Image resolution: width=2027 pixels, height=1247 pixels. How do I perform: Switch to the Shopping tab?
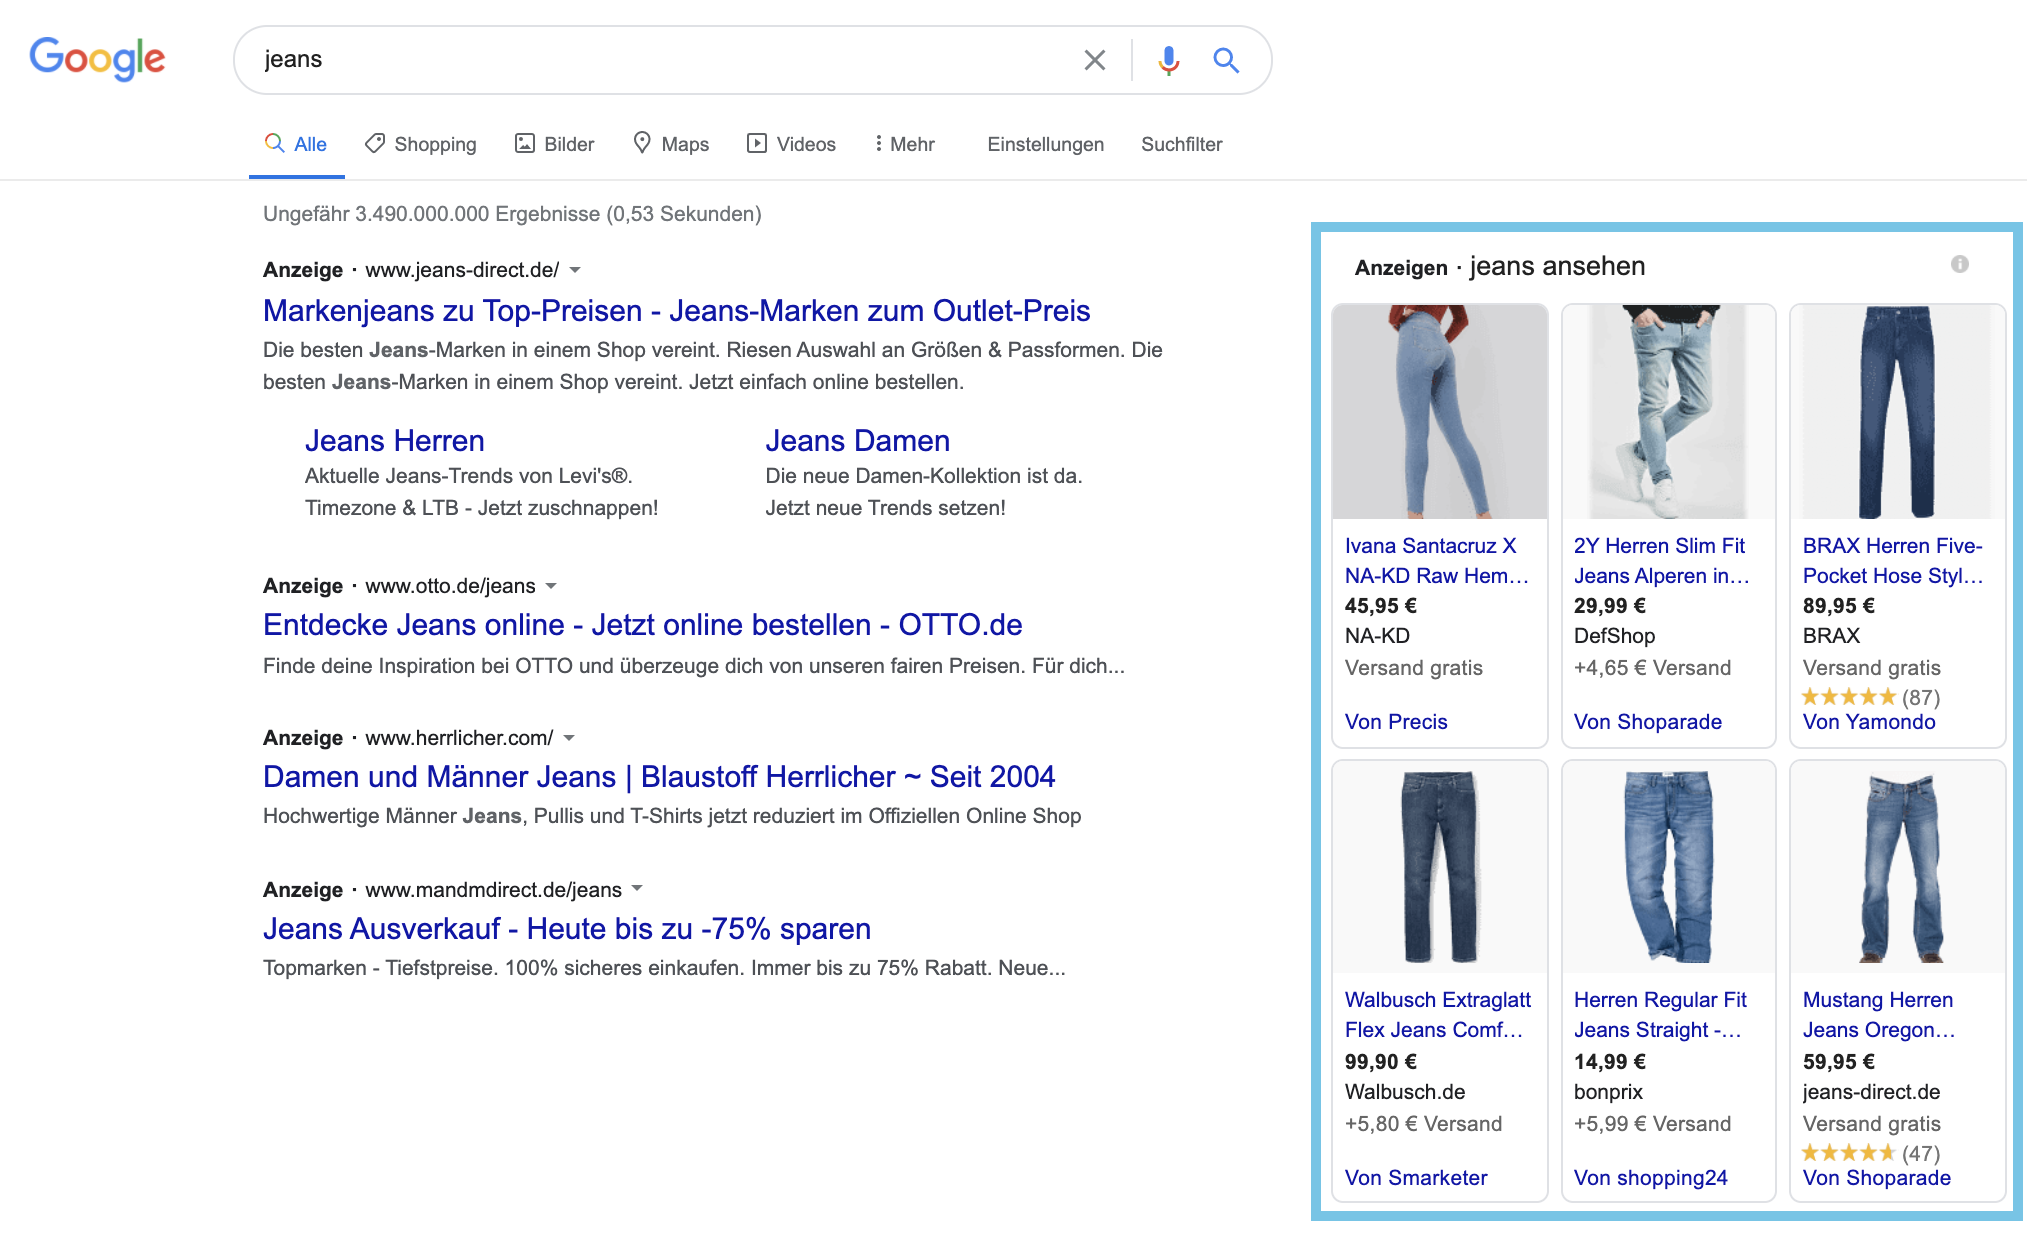pos(421,144)
